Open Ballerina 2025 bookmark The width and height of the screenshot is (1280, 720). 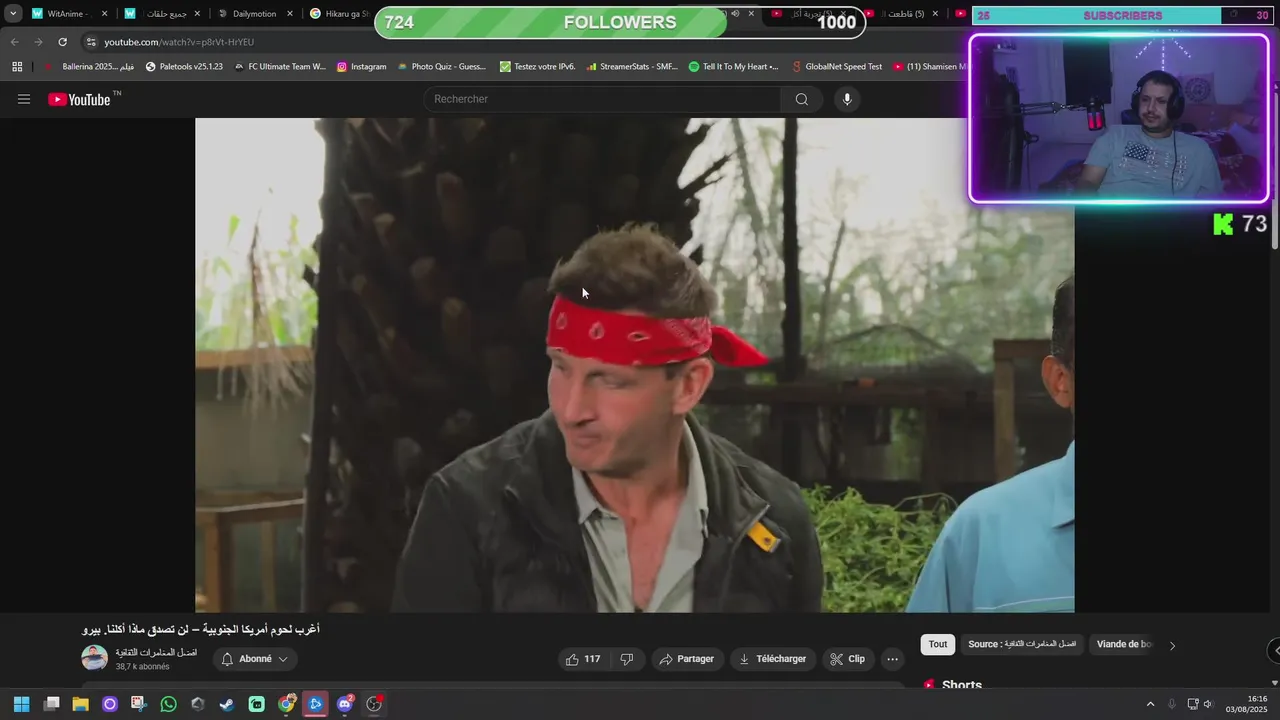(x=89, y=67)
